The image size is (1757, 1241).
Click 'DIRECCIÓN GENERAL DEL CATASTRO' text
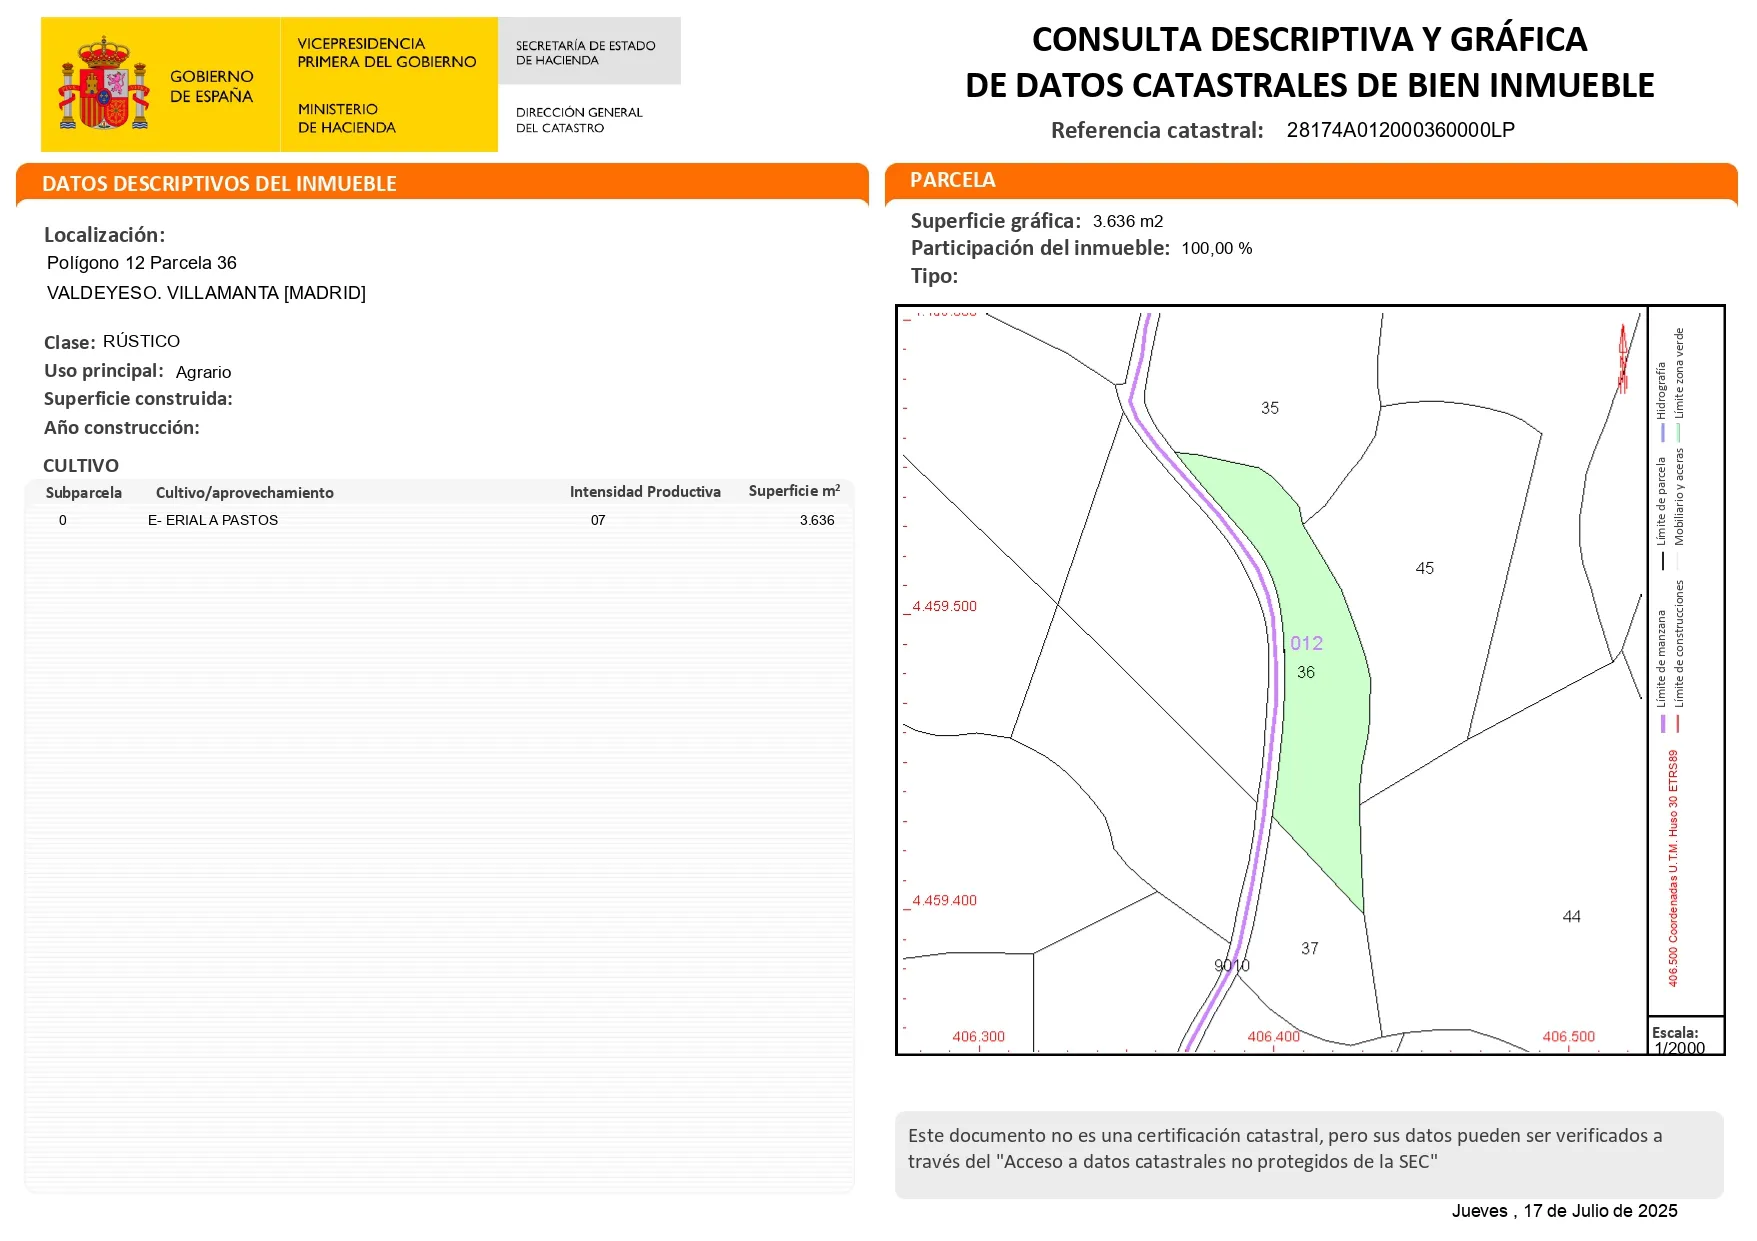(578, 120)
